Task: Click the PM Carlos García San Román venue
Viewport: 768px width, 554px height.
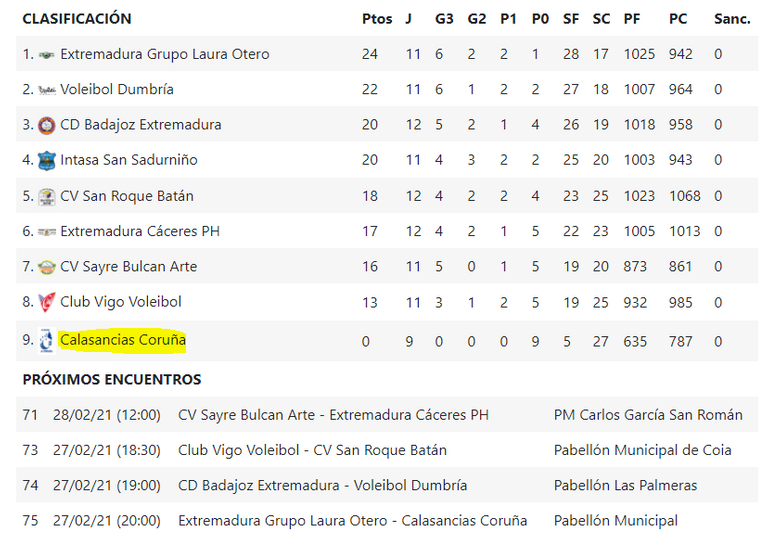Action: coord(648,415)
